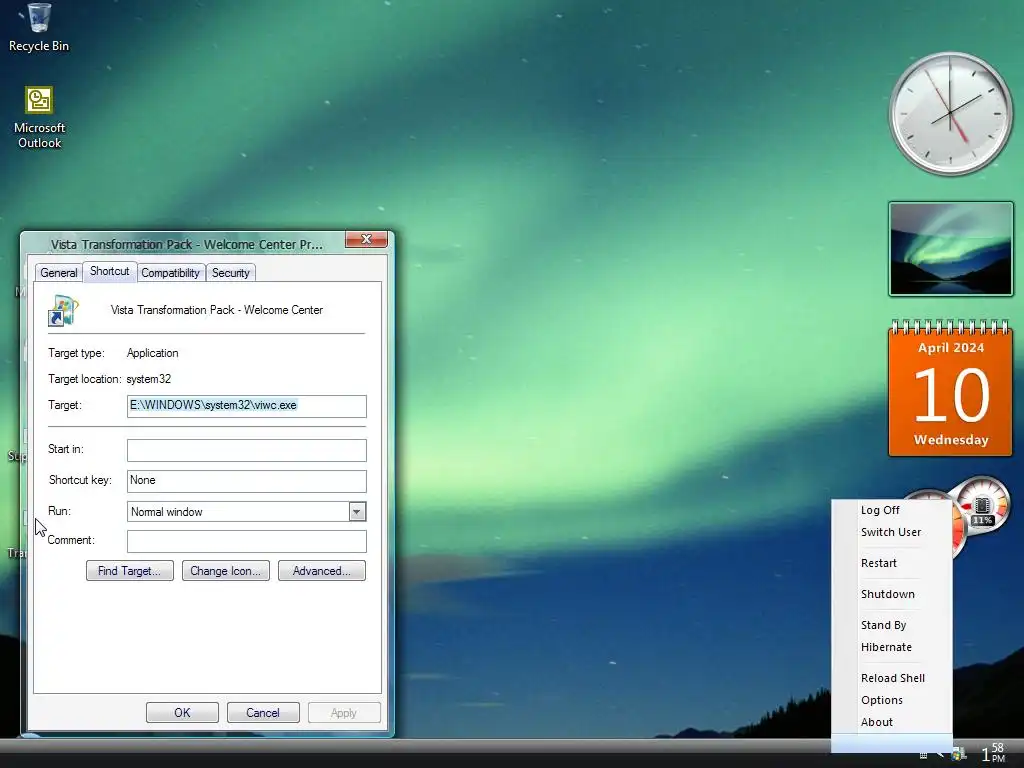Open the Recycle Bin desktop icon
The width and height of the screenshot is (1024, 768).
pyautogui.click(x=39, y=27)
